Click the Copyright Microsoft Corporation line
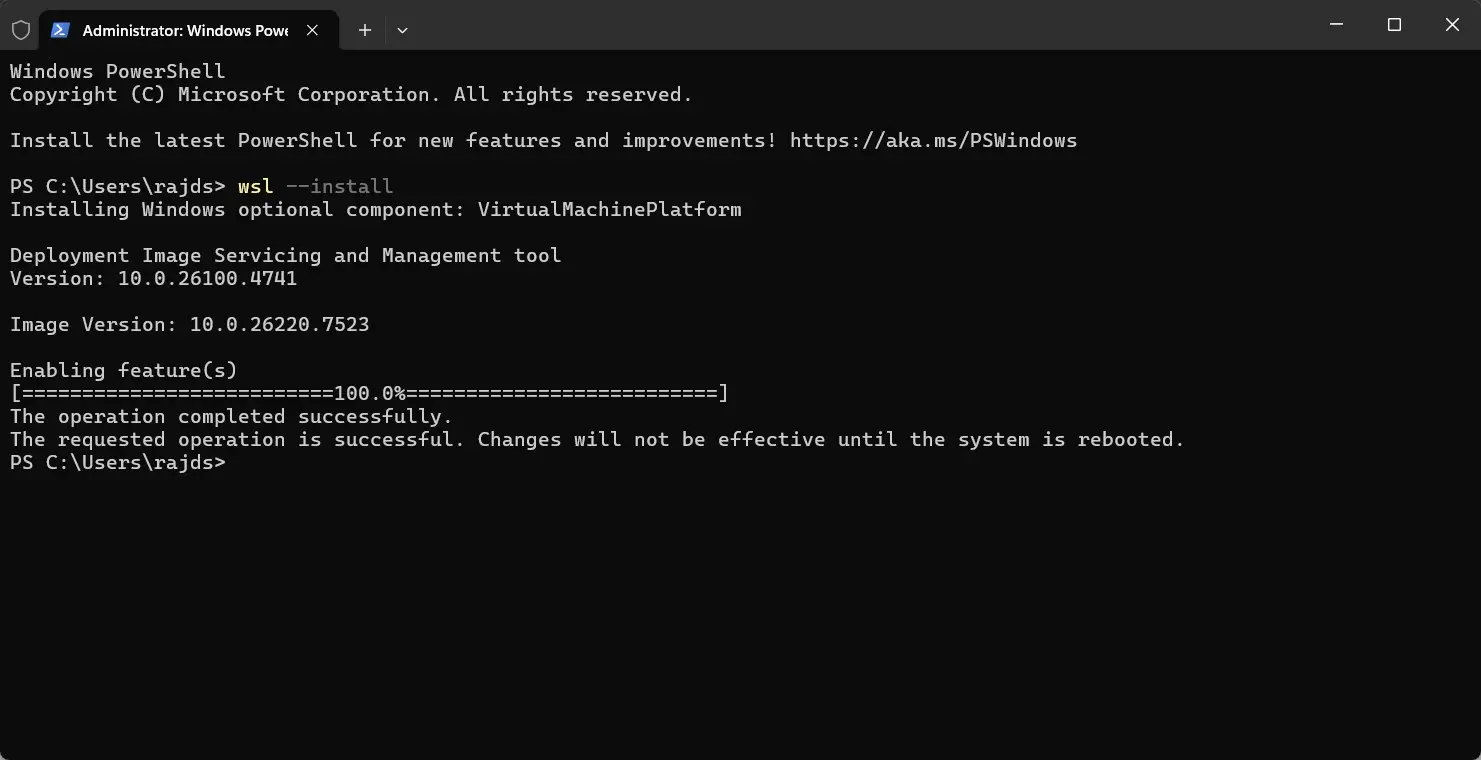The image size is (1481, 760). pyautogui.click(x=350, y=95)
